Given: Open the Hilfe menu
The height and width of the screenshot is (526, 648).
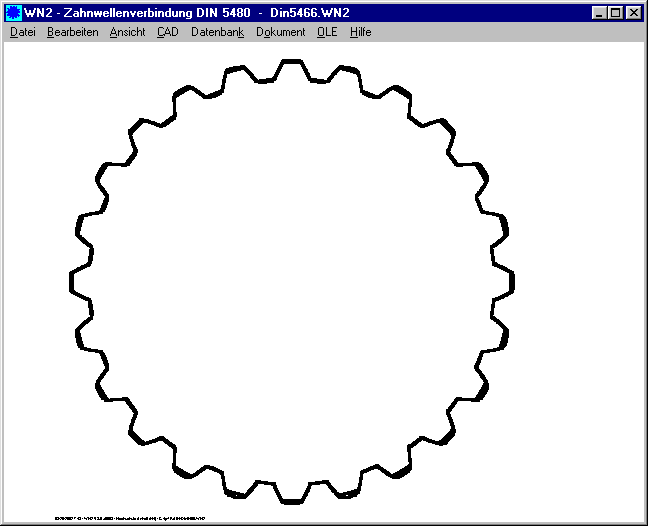Looking at the screenshot, I should coord(360,32).
